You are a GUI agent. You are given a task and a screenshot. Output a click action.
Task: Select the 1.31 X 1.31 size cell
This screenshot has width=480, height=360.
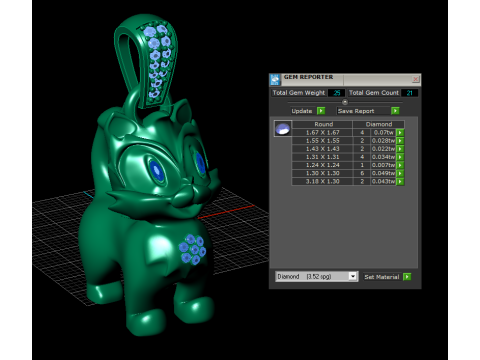click(322, 157)
